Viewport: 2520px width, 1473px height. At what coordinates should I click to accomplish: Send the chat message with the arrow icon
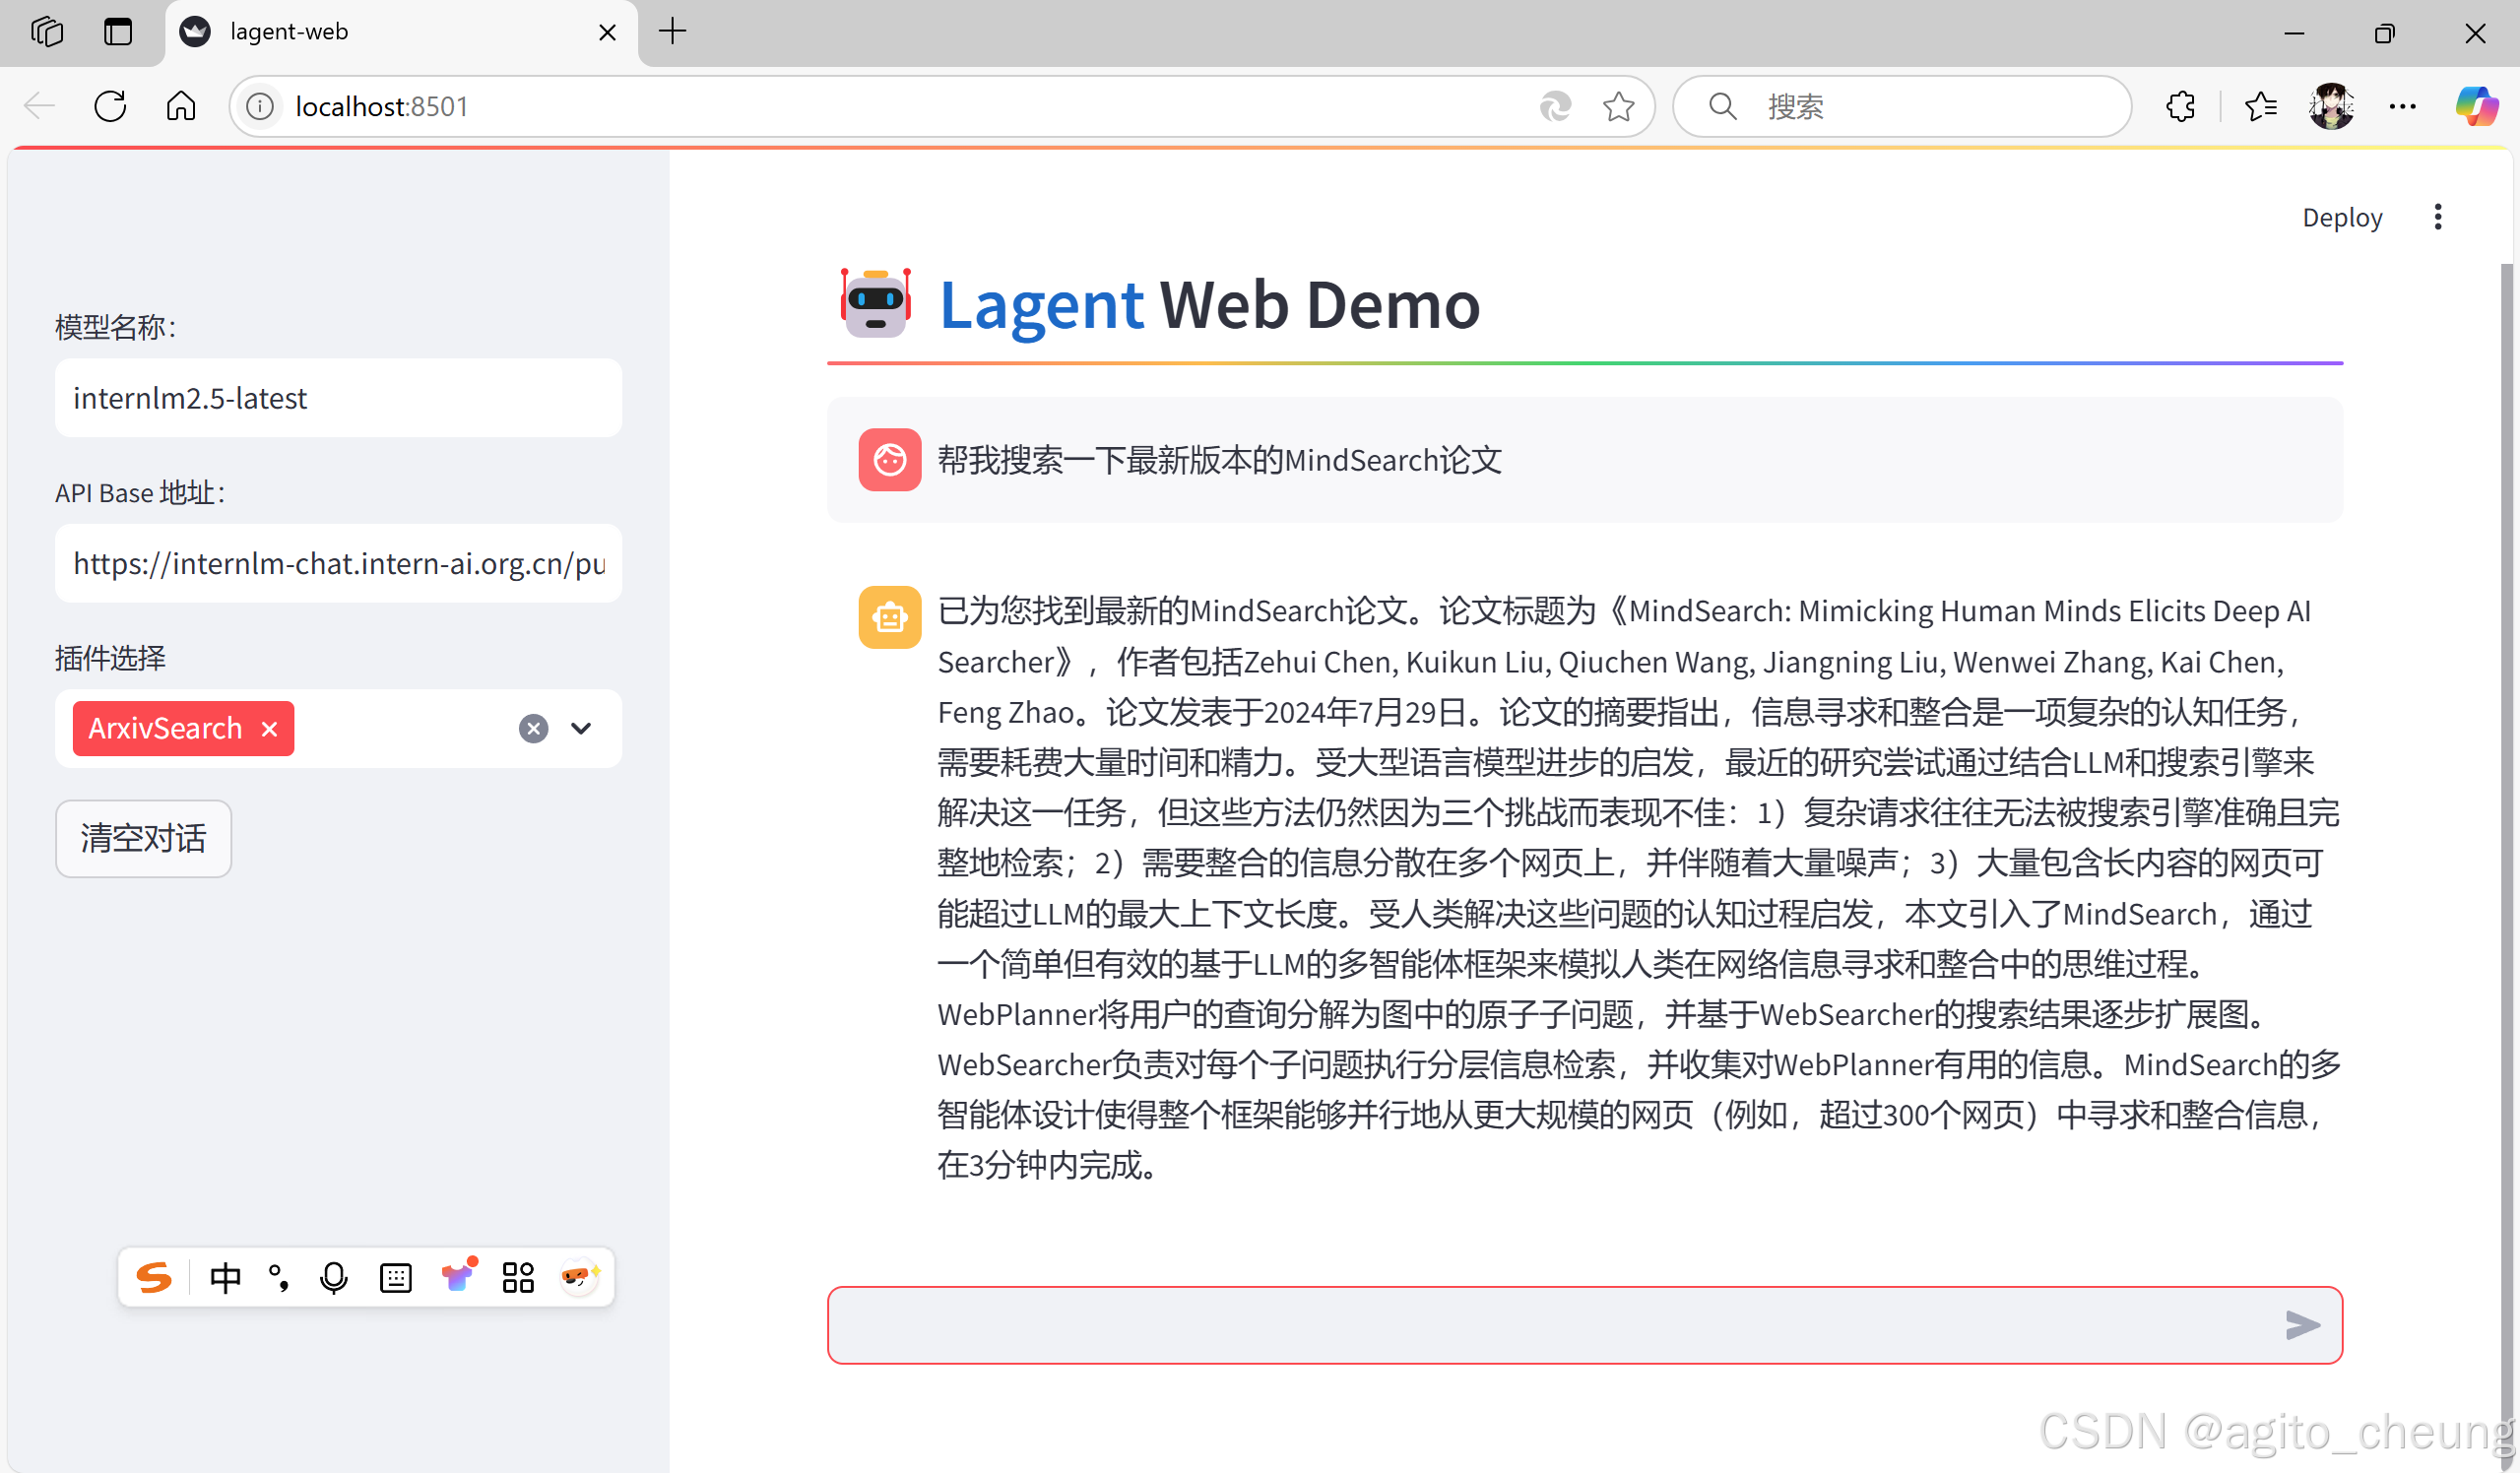tap(2301, 1325)
